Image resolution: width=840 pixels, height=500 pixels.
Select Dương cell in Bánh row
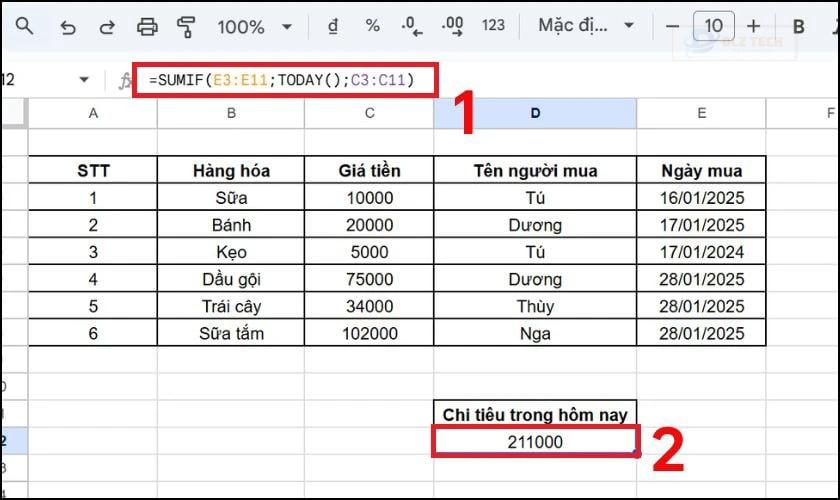535,225
